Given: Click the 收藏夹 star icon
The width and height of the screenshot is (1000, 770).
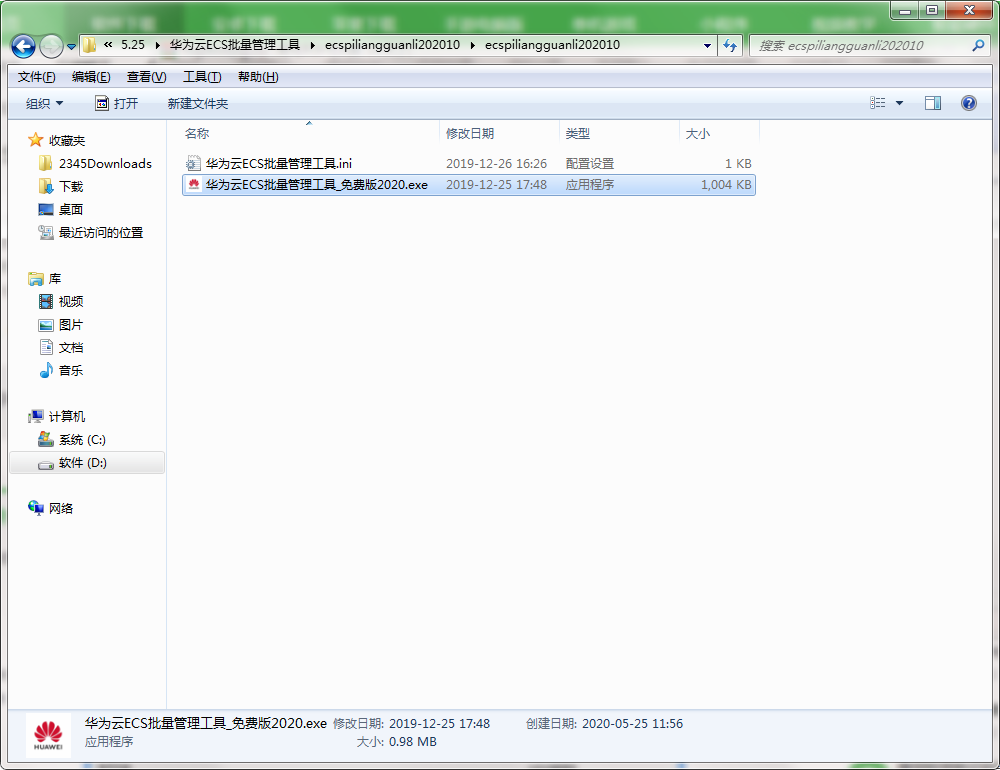Looking at the screenshot, I should click(36, 140).
